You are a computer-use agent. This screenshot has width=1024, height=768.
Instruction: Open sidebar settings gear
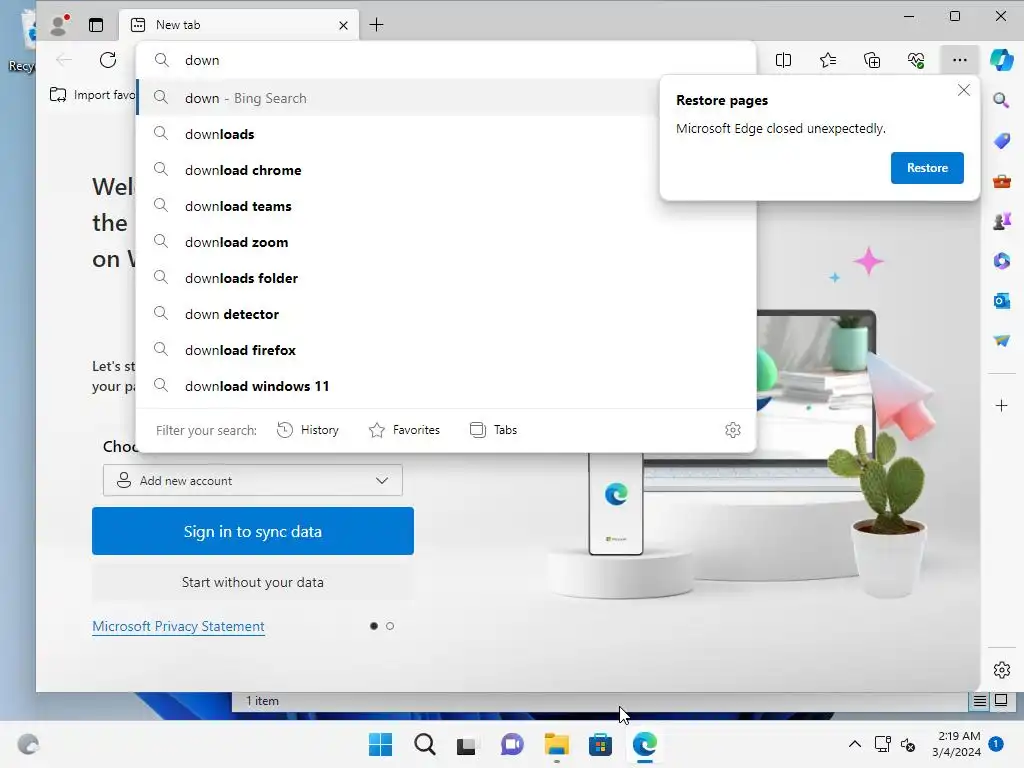[1001, 670]
